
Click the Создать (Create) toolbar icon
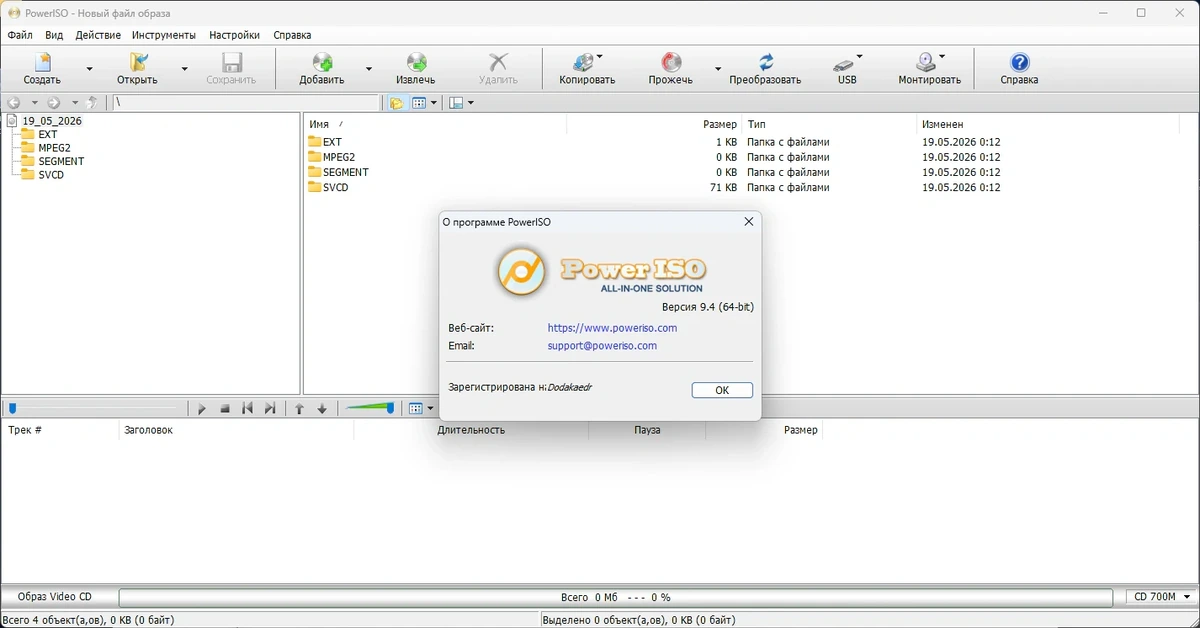(42, 62)
